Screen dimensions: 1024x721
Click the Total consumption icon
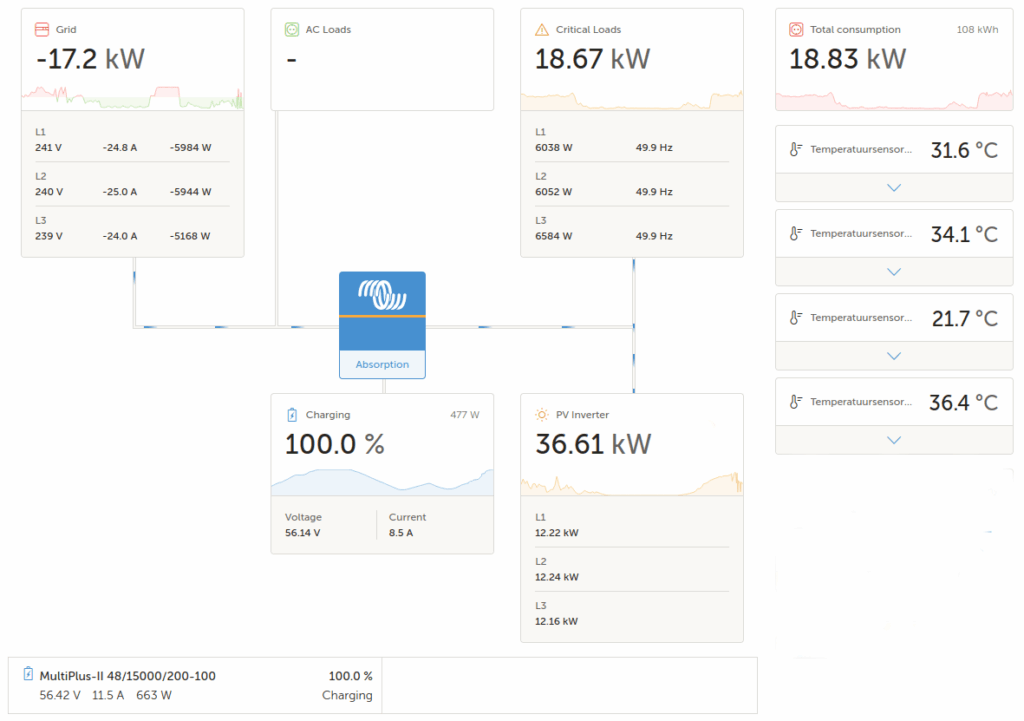pyautogui.click(x=796, y=30)
